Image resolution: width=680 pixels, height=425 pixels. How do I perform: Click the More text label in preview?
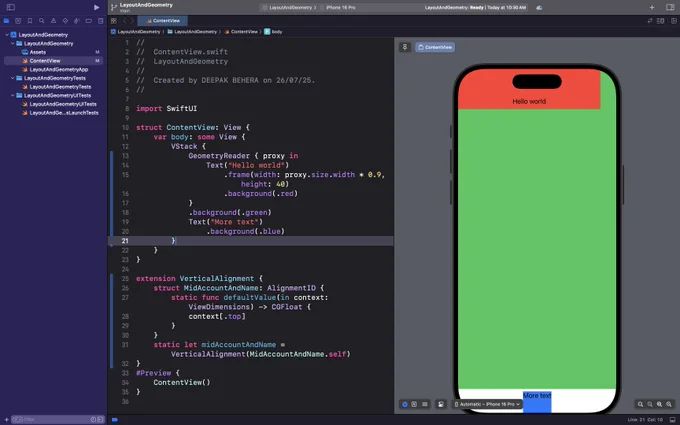(x=537, y=396)
